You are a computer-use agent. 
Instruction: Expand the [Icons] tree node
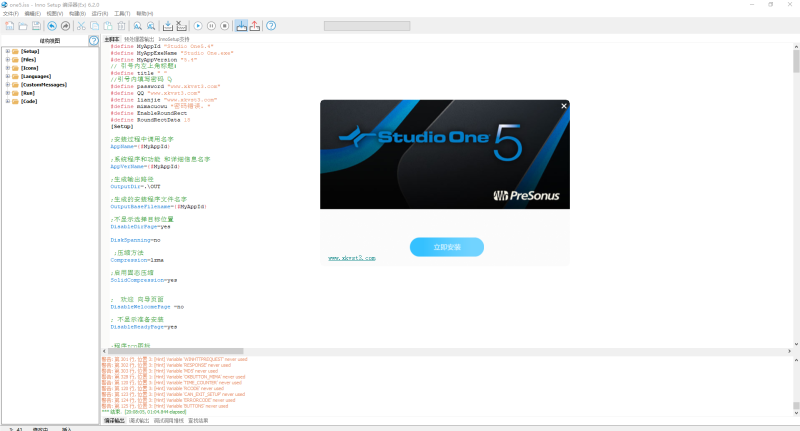[8, 68]
